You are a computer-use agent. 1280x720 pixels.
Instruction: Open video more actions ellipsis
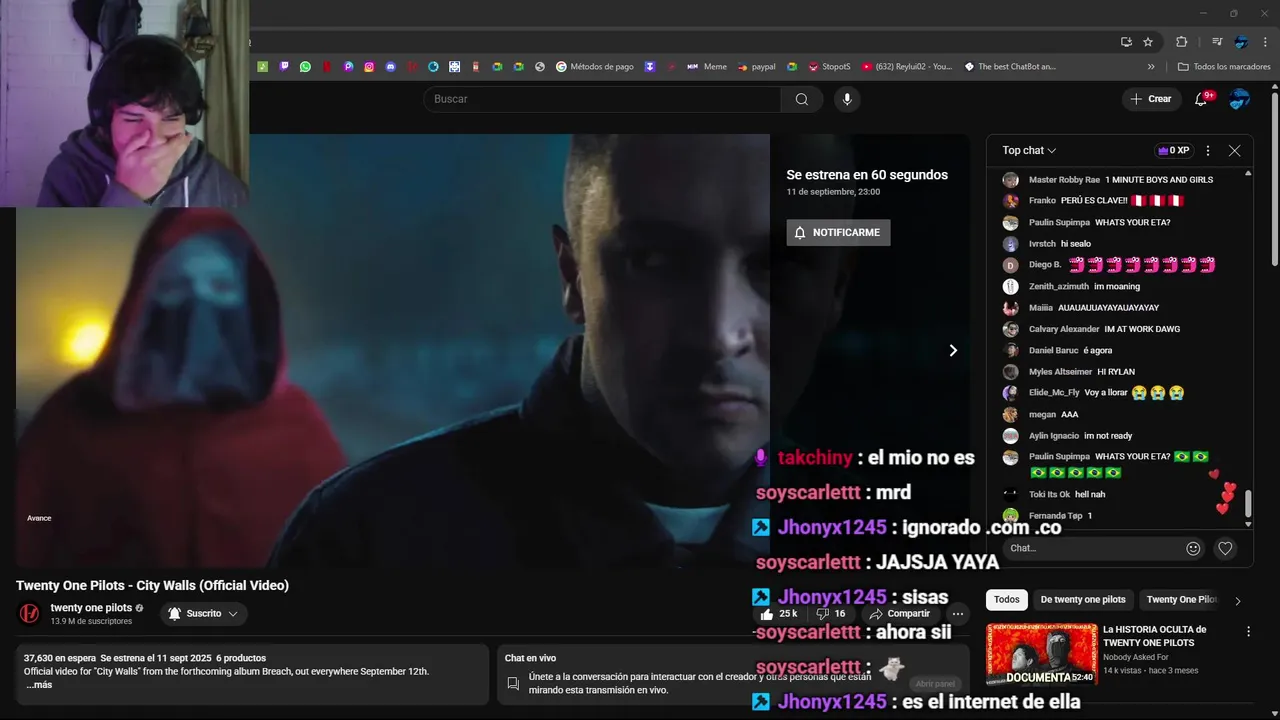[957, 613]
